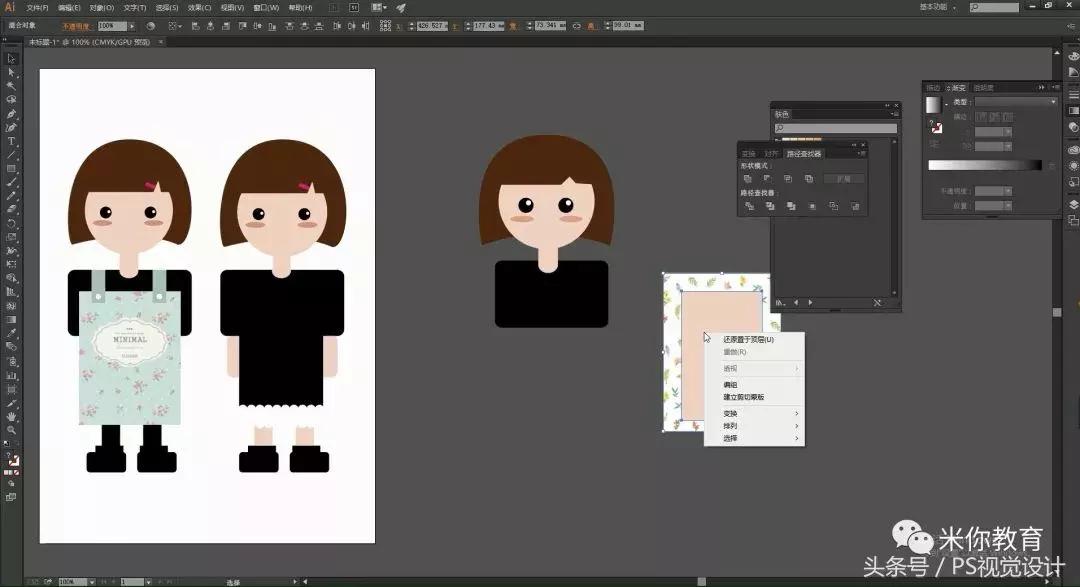Click the first shape mode icon in Pathfinder
This screenshot has width=1080, height=587.
(x=747, y=179)
